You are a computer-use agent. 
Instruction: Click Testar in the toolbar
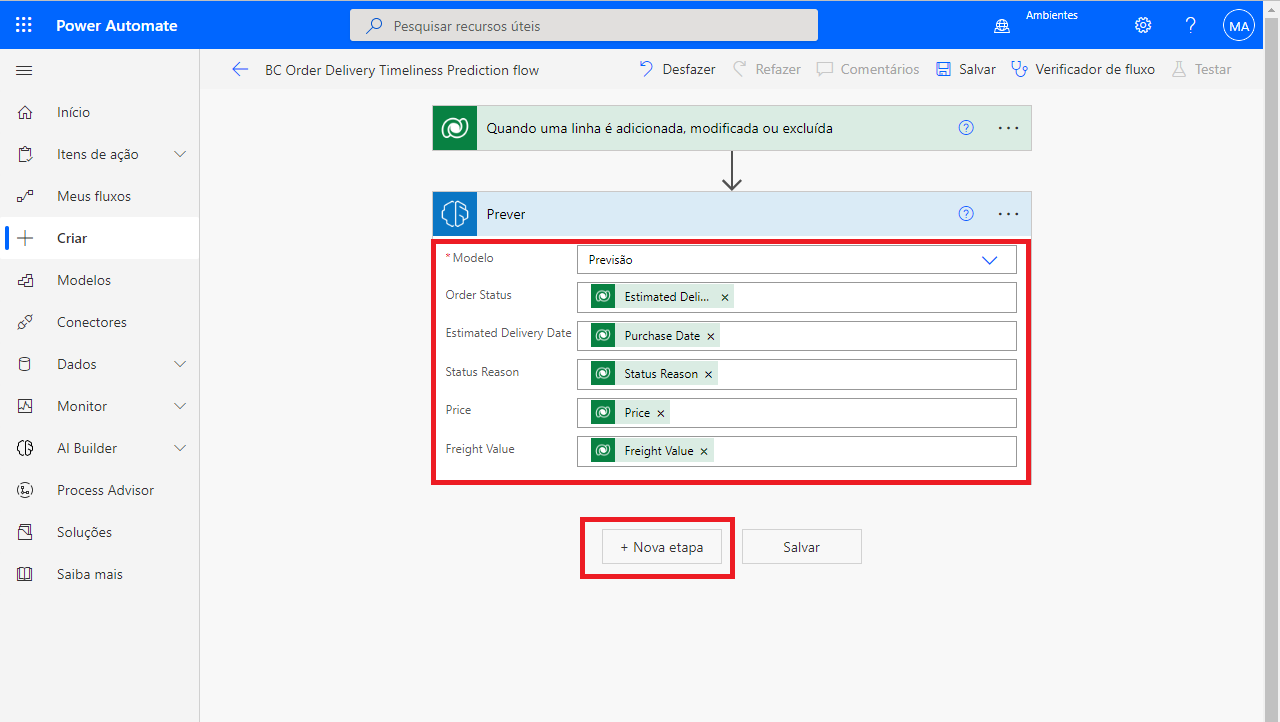click(1201, 69)
